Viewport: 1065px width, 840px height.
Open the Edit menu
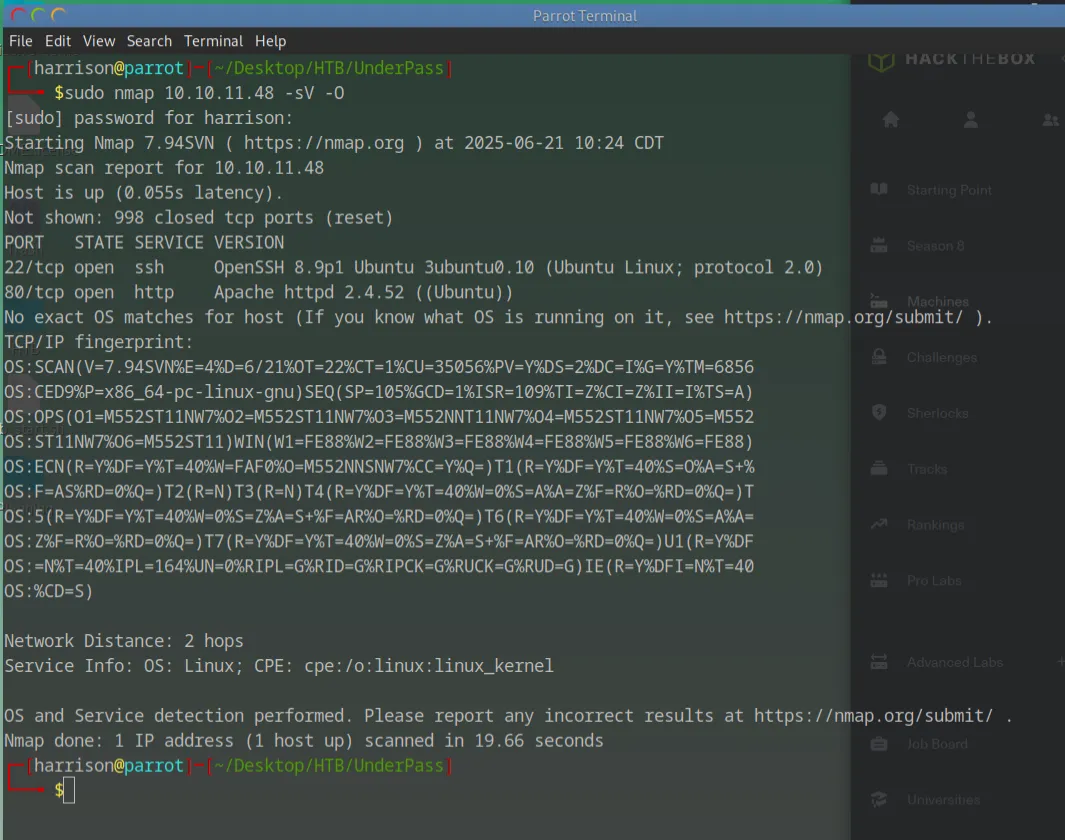click(58, 41)
